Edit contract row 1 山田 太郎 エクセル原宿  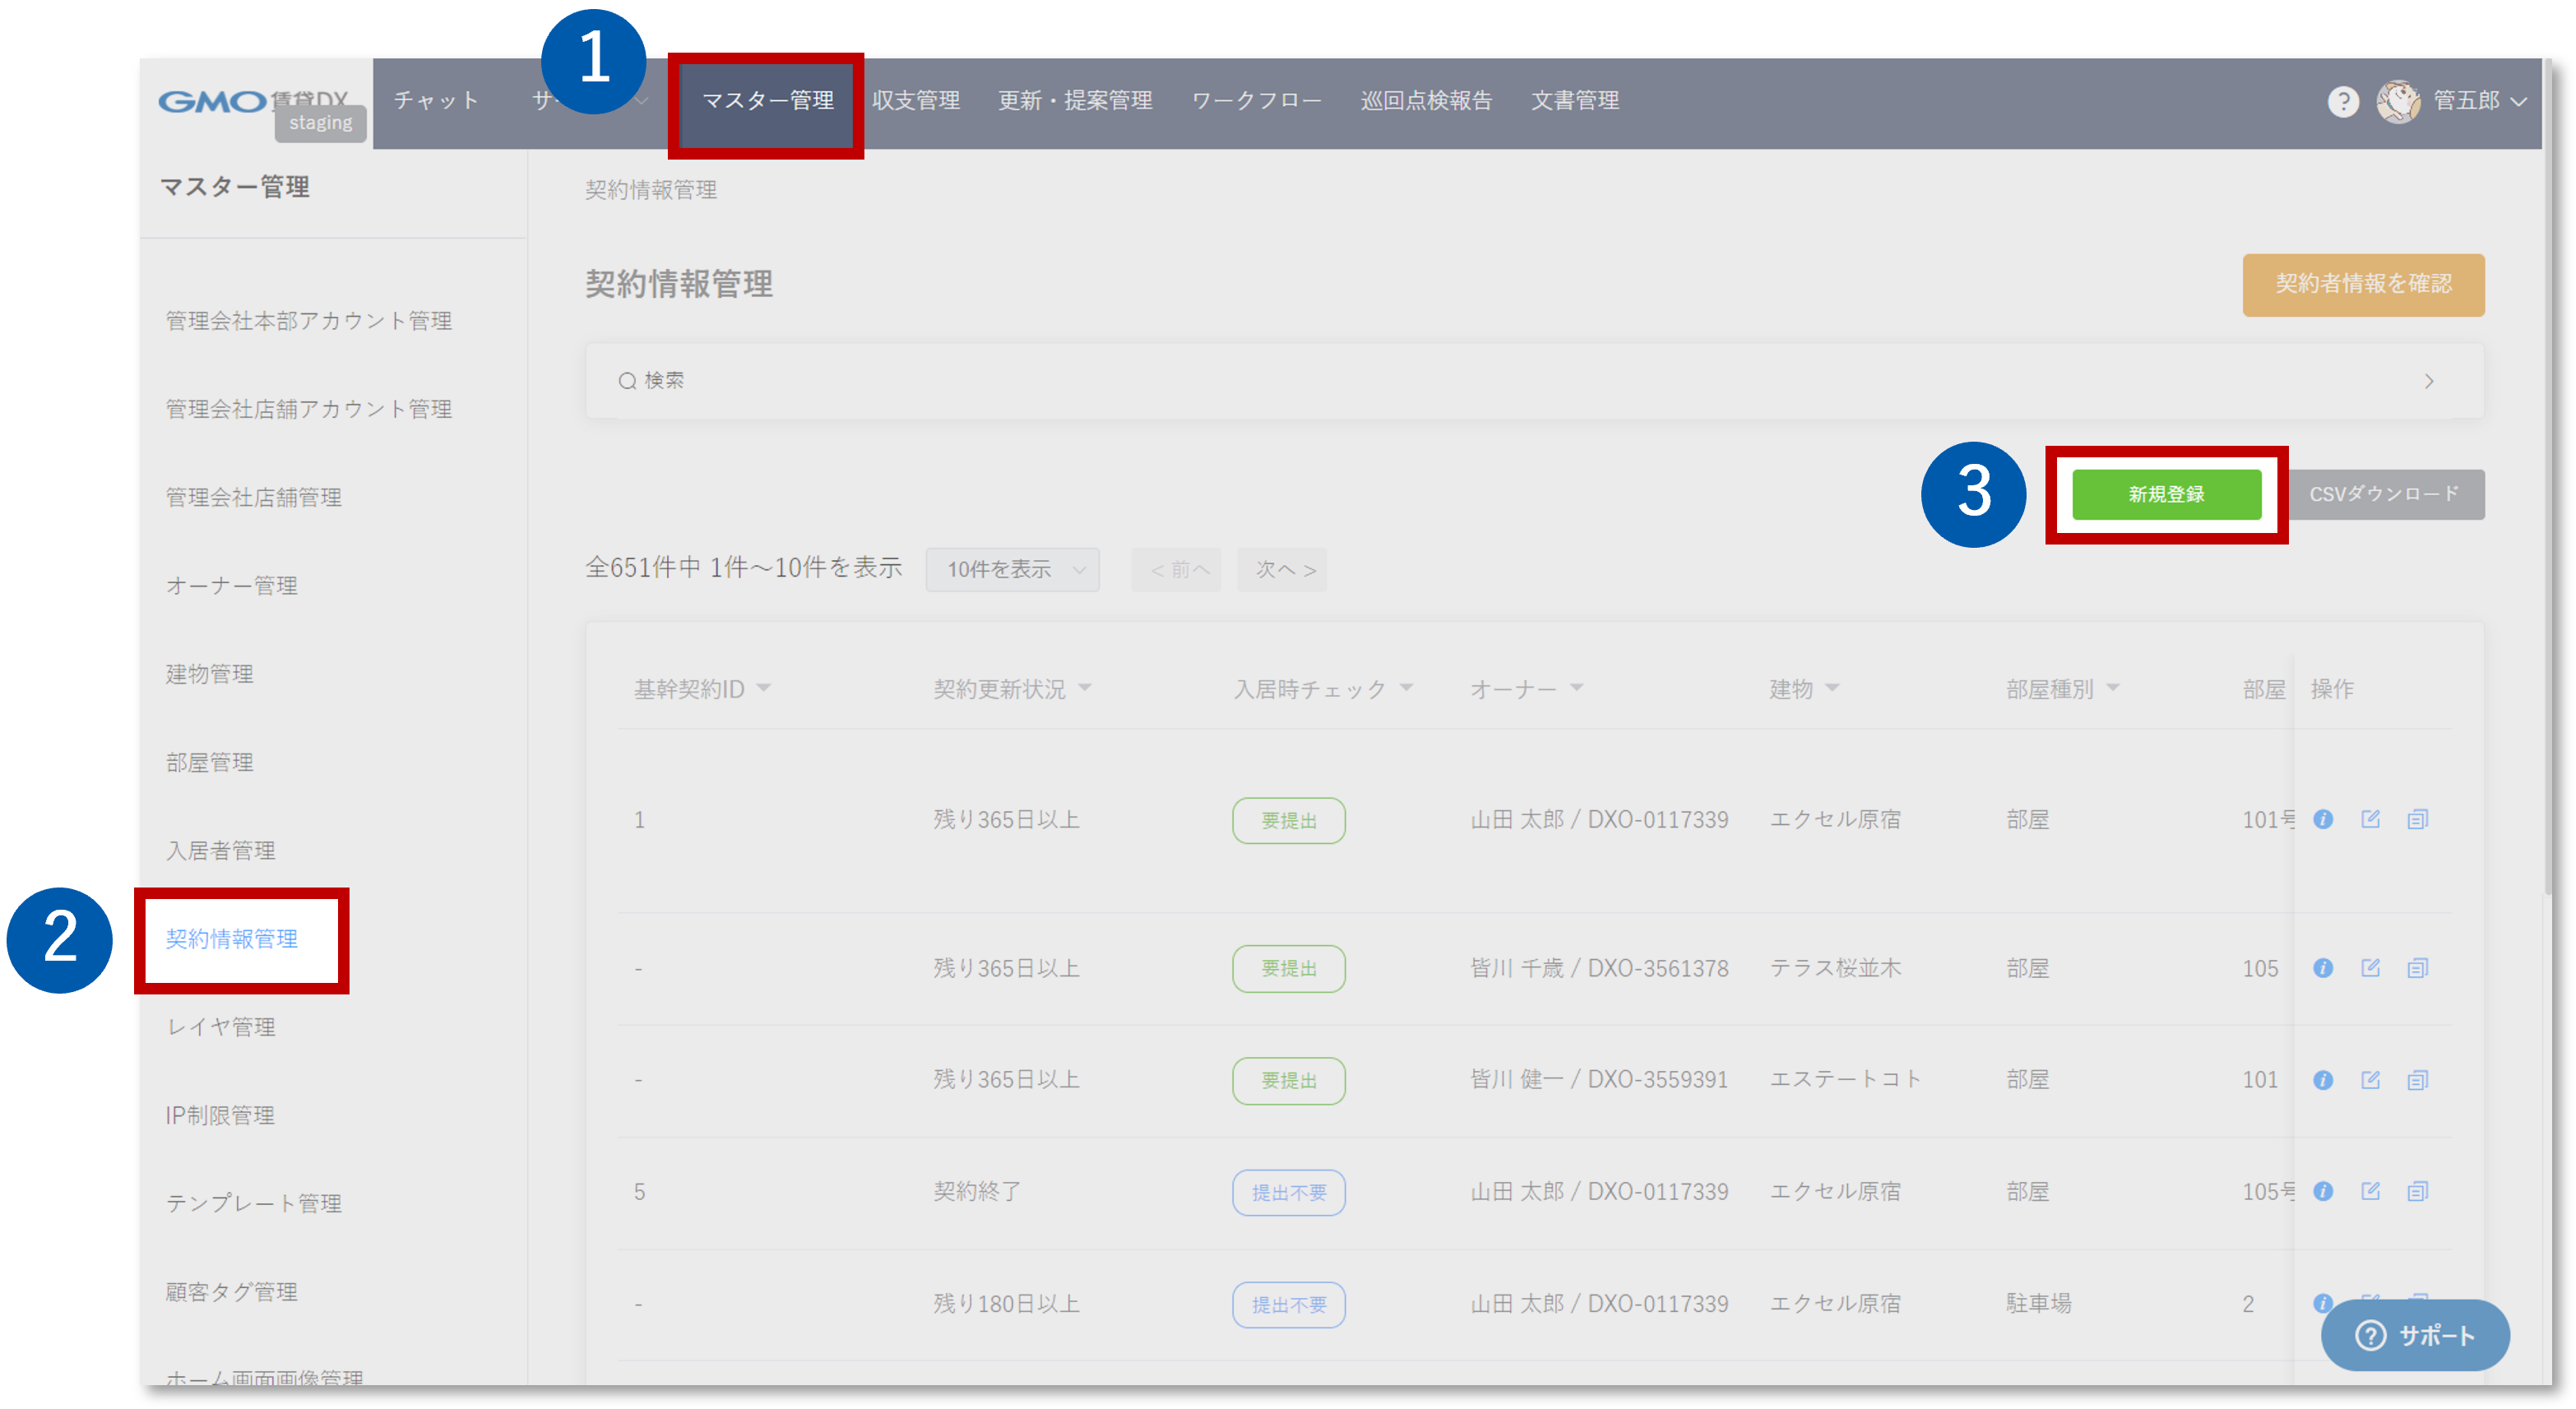pos(2369,819)
